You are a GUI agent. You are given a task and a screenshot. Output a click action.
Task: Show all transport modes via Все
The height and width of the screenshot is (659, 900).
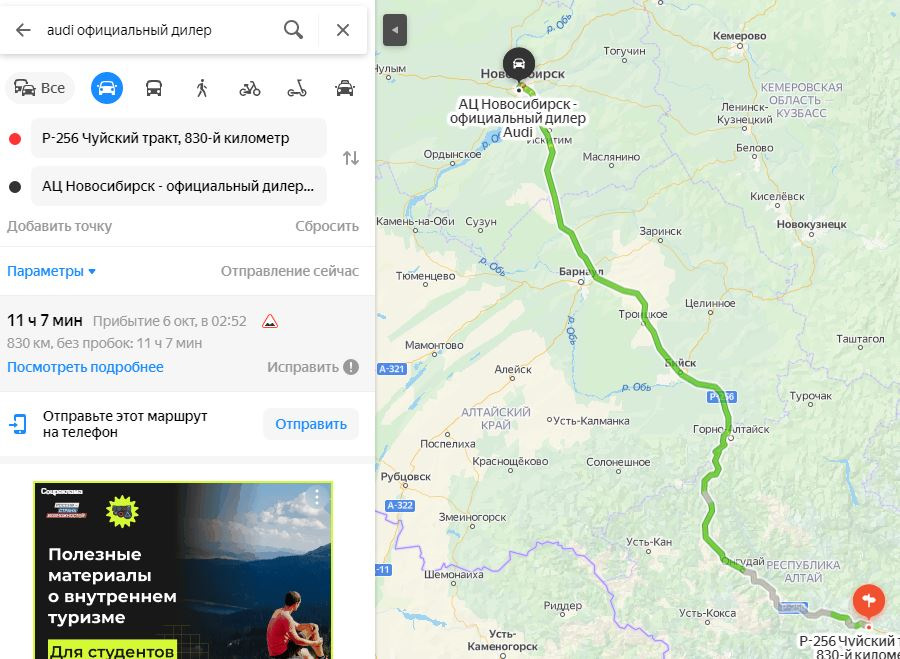(40, 88)
